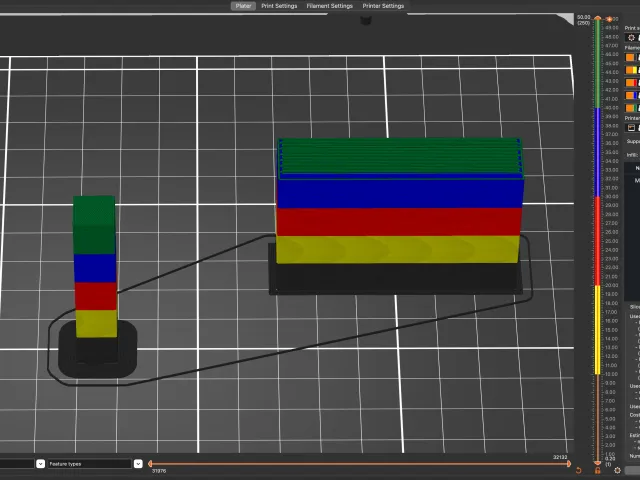The image size is (640, 480).
Task: Click the orange and green filament swatch
Action: 632,108
